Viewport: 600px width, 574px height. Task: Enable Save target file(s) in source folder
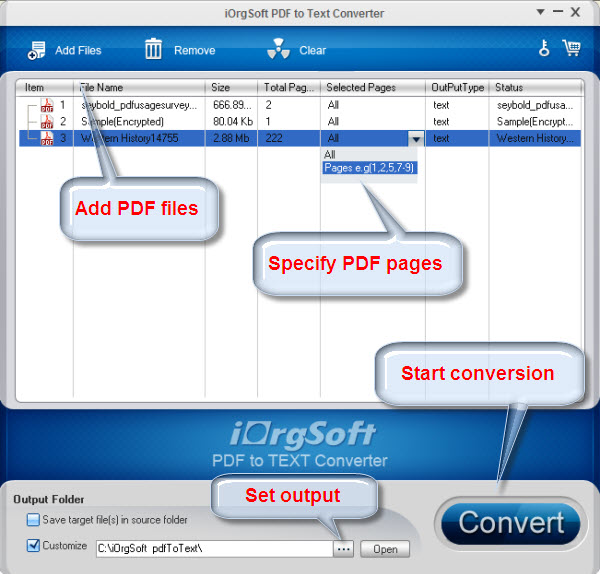(x=33, y=520)
